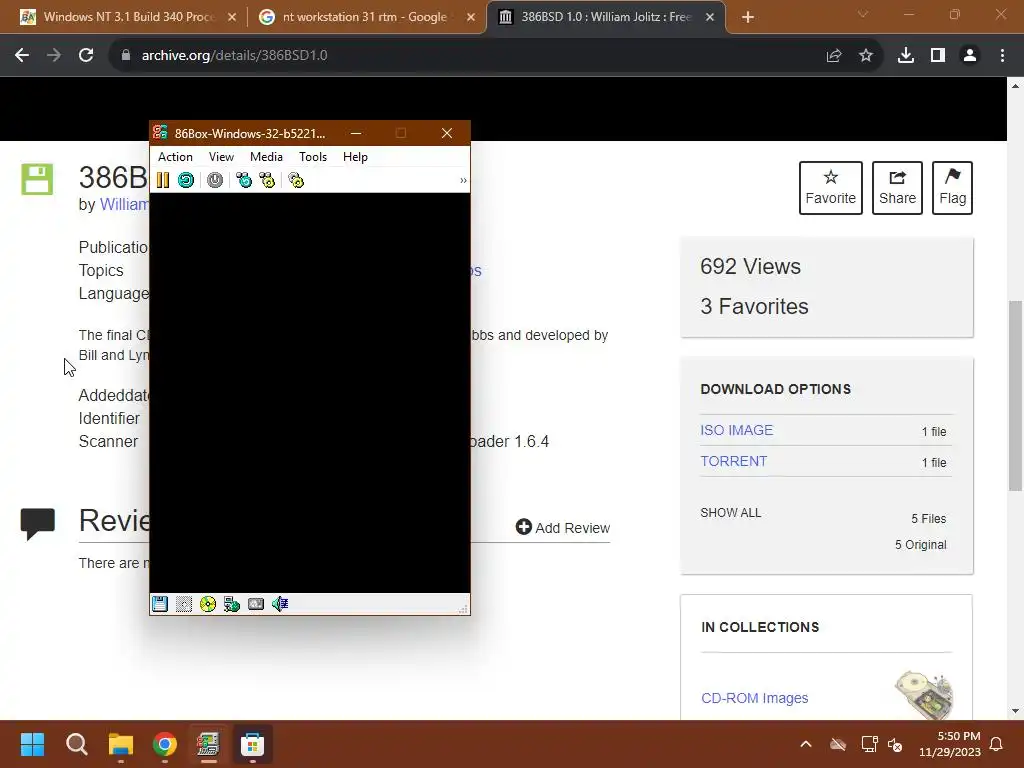Open the Help menu in 86Box
1024x768 pixels.
point(355,157)
